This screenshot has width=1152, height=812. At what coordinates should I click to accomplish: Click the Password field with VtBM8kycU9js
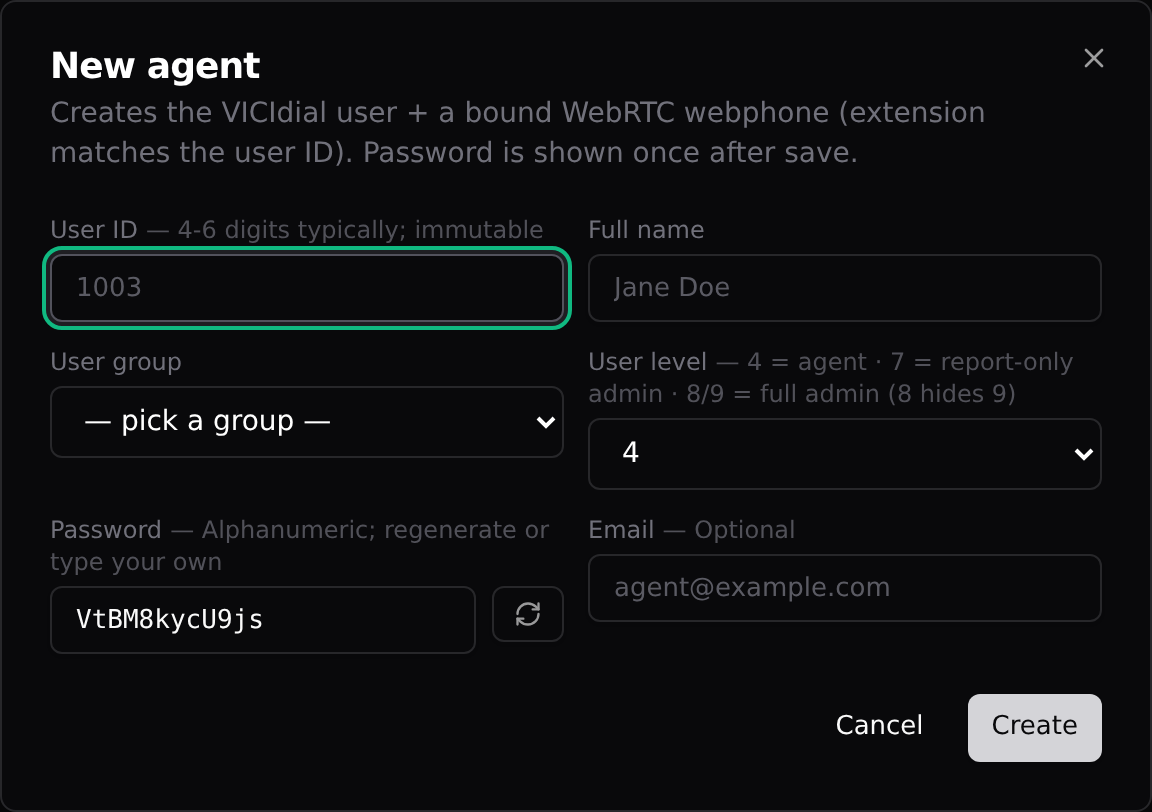[x=263, y=619]
